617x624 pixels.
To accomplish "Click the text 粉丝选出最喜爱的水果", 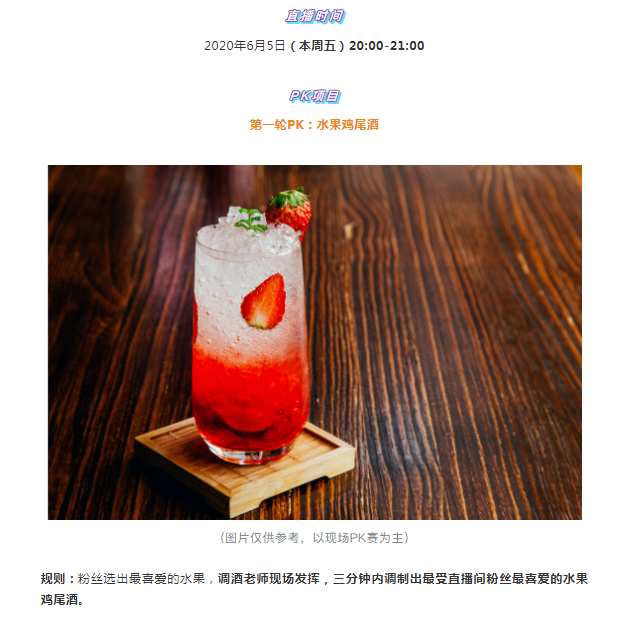I will pyautogui.click(x=141, y=579).
